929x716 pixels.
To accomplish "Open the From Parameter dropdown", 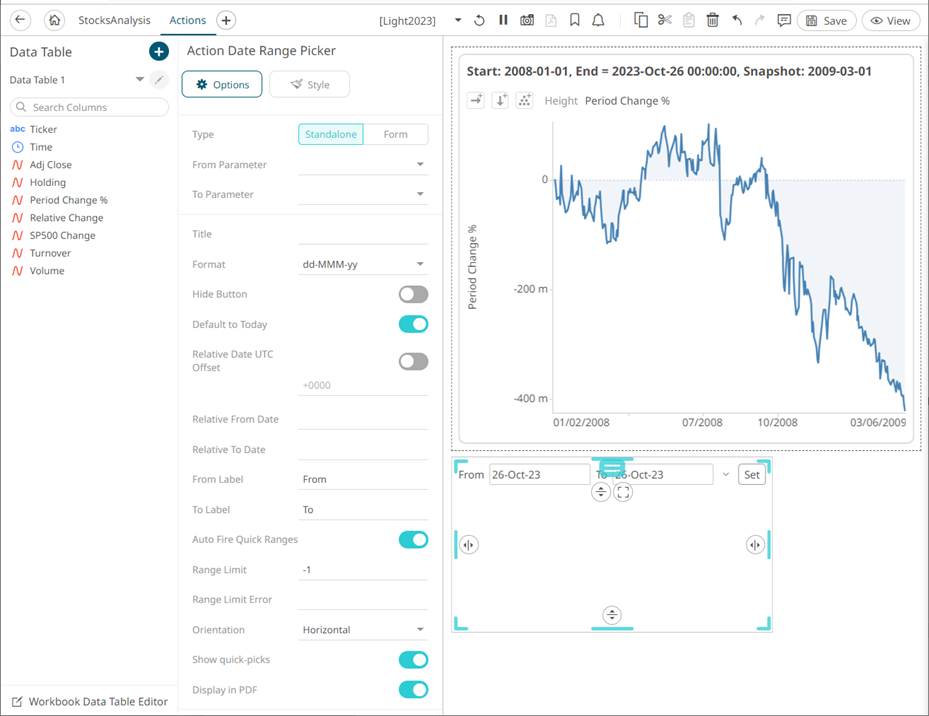I will (x=363, y=165).
